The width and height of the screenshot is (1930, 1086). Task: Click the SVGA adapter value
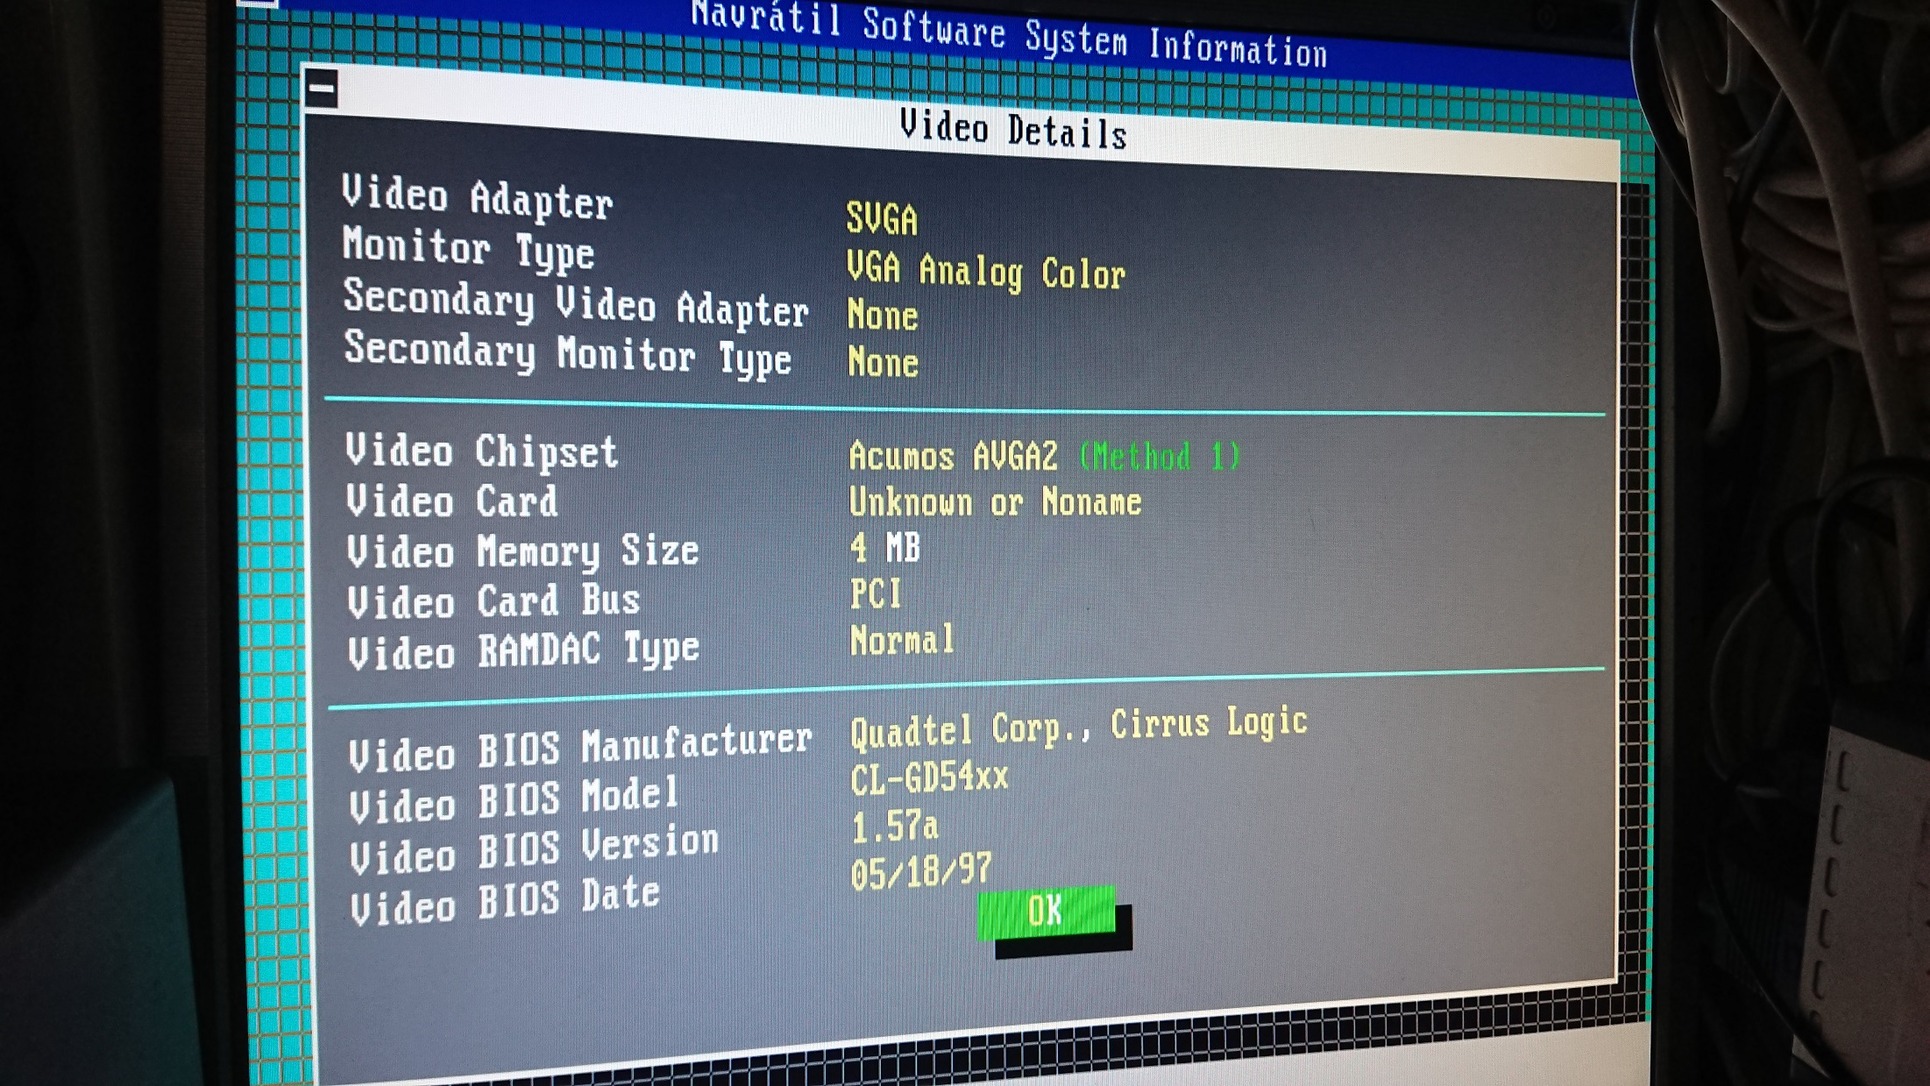(881, 219)
